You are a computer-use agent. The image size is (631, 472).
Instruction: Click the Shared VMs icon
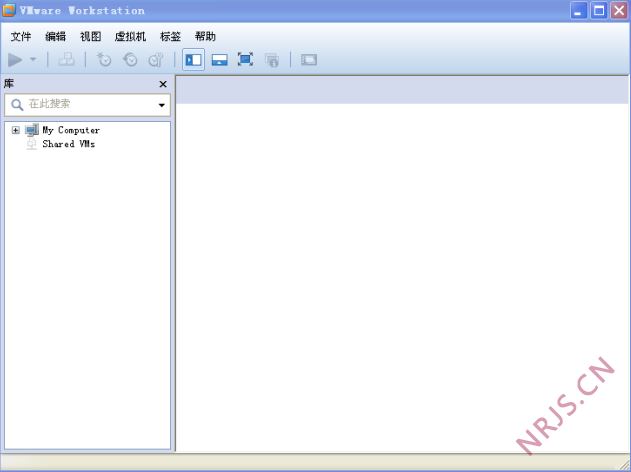tap(31, 144)
